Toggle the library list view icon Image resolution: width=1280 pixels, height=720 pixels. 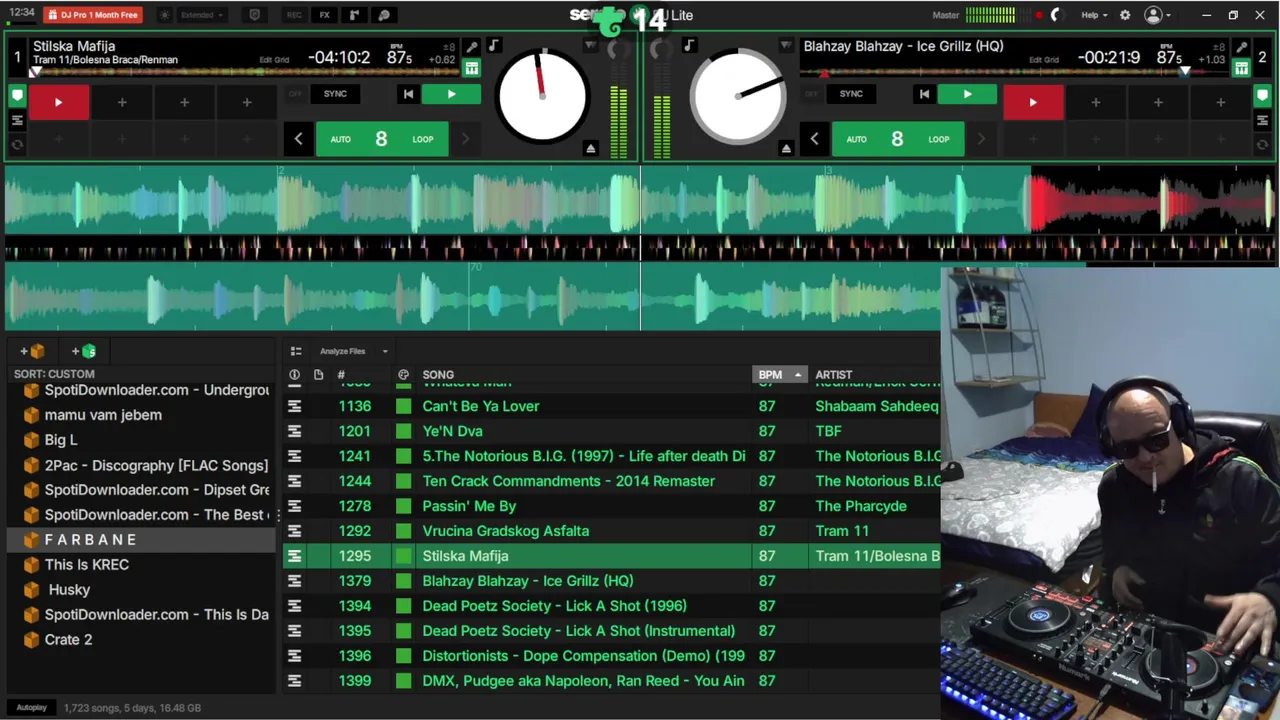[x=296, y=351]
